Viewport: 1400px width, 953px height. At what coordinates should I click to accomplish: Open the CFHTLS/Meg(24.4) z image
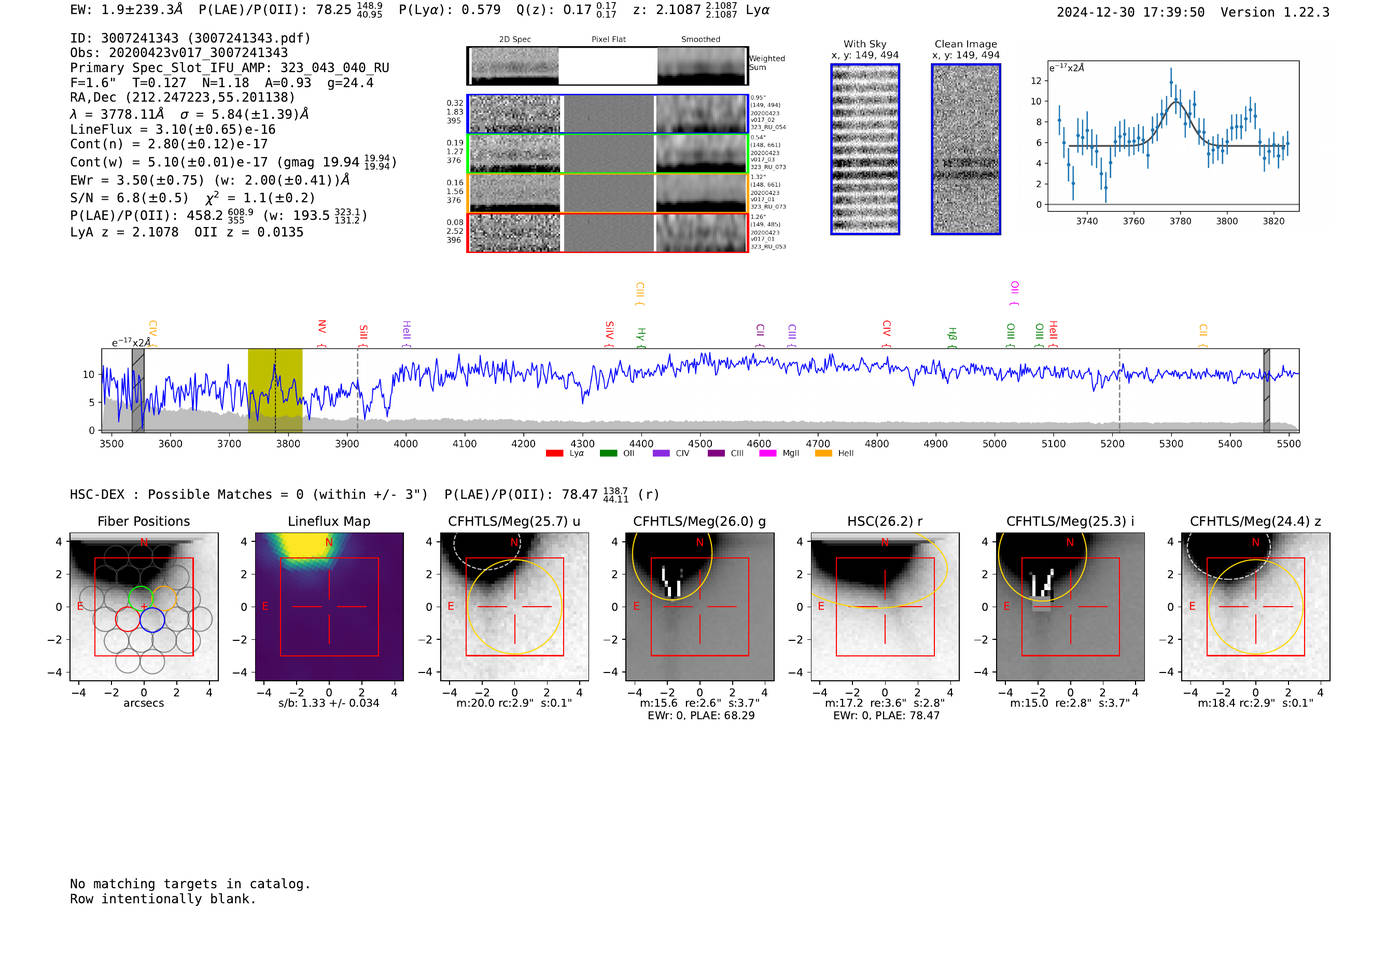click(1255, 607)
